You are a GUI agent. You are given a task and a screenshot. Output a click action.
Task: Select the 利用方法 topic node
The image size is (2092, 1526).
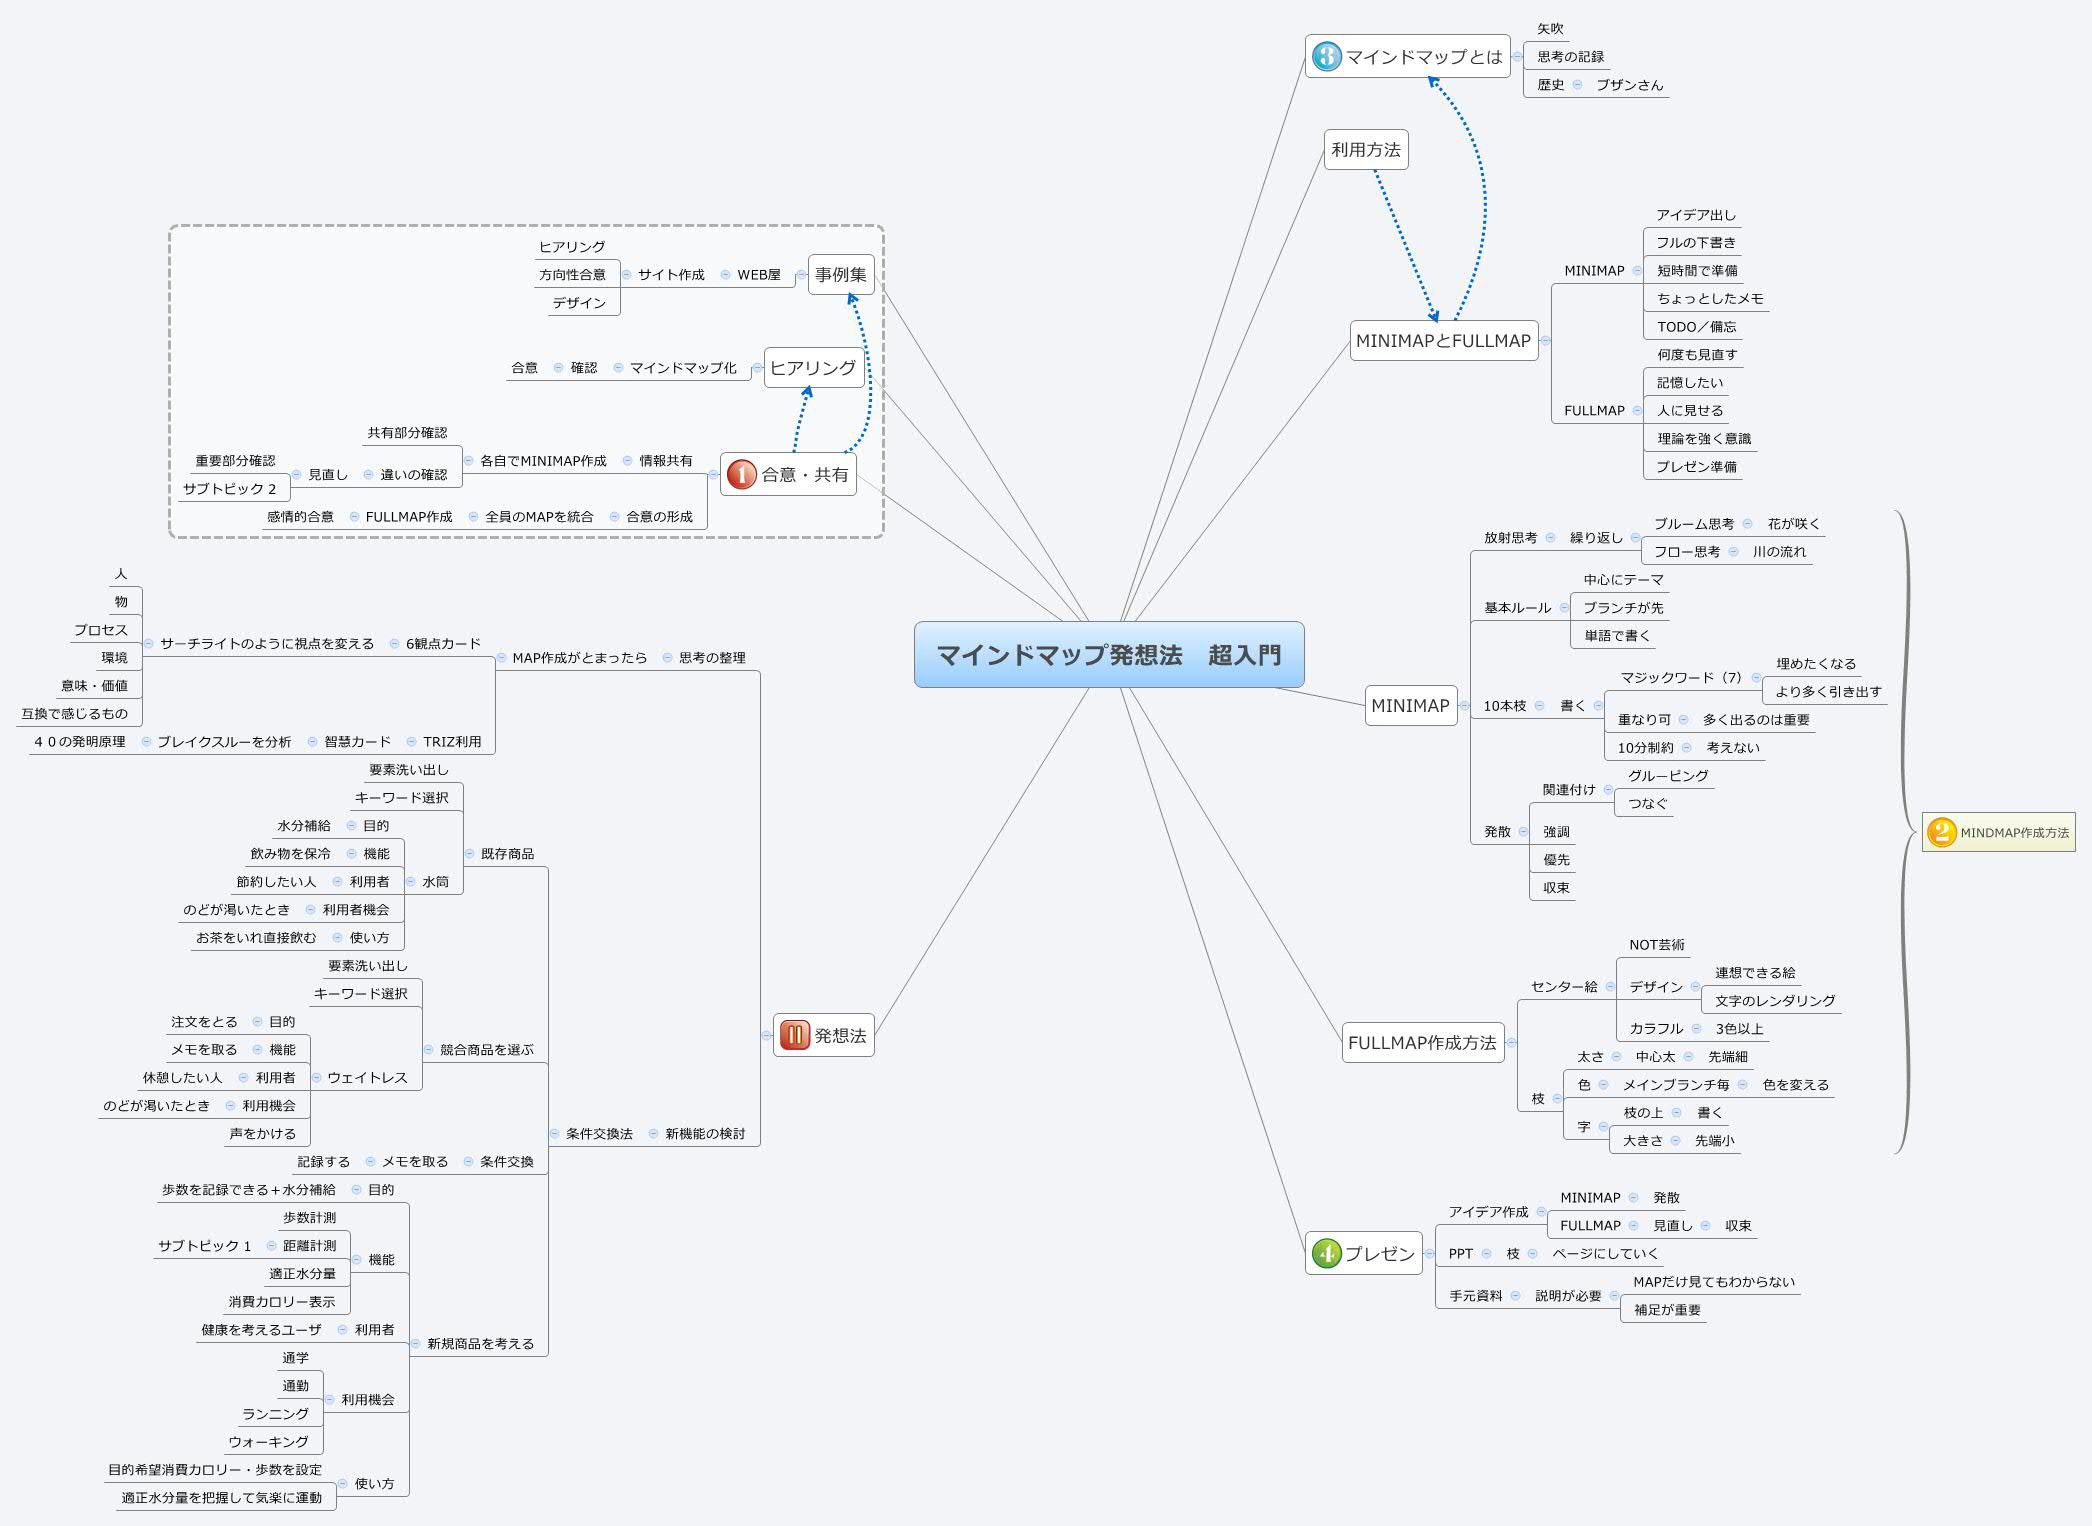(x=1365, y=150)
